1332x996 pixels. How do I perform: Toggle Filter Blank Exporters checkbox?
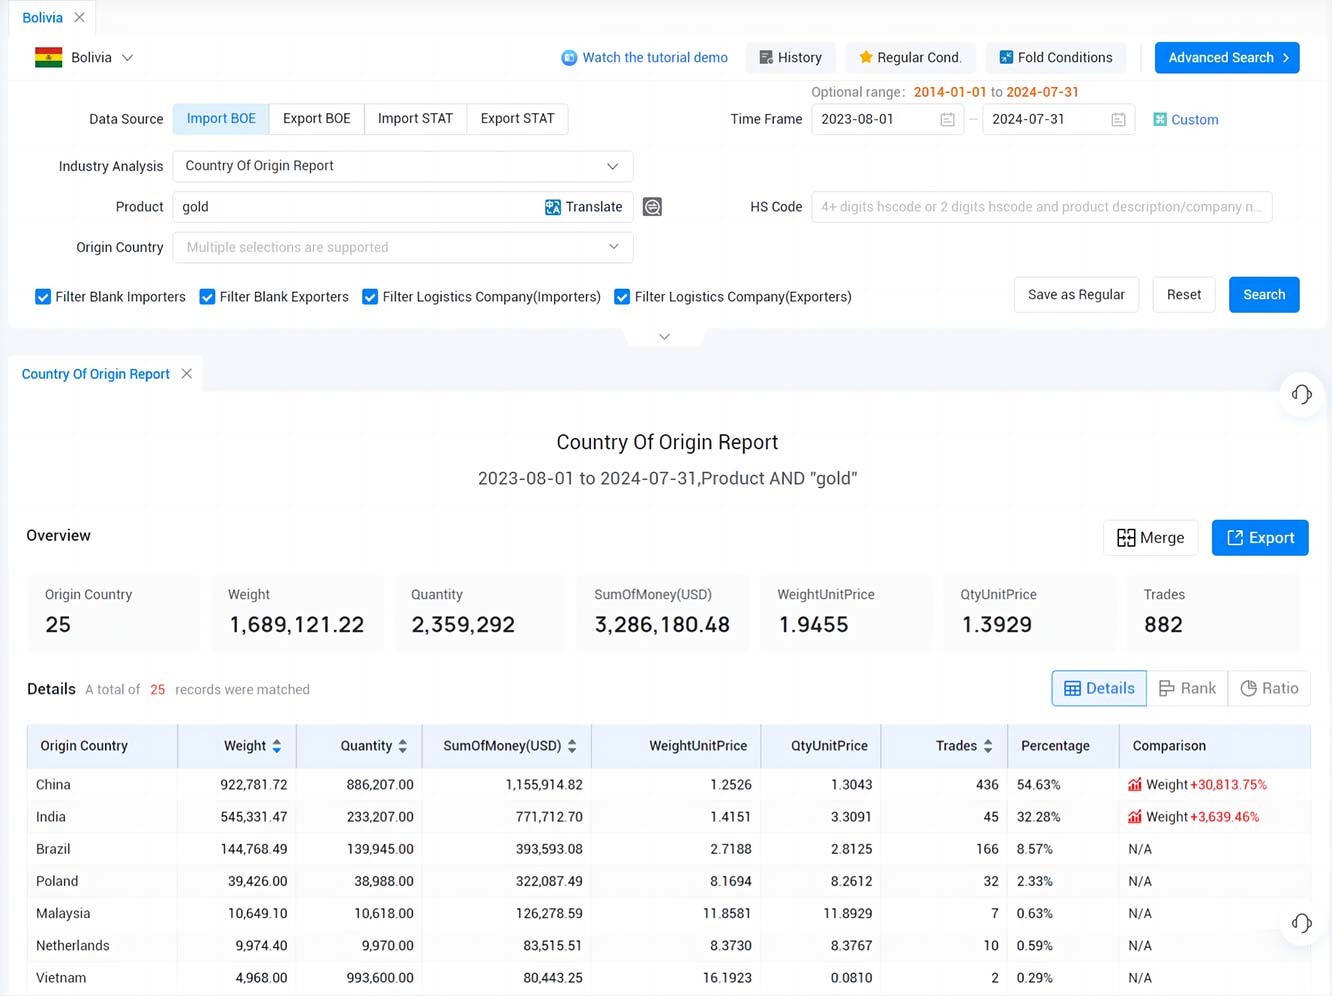click(207, 297)
